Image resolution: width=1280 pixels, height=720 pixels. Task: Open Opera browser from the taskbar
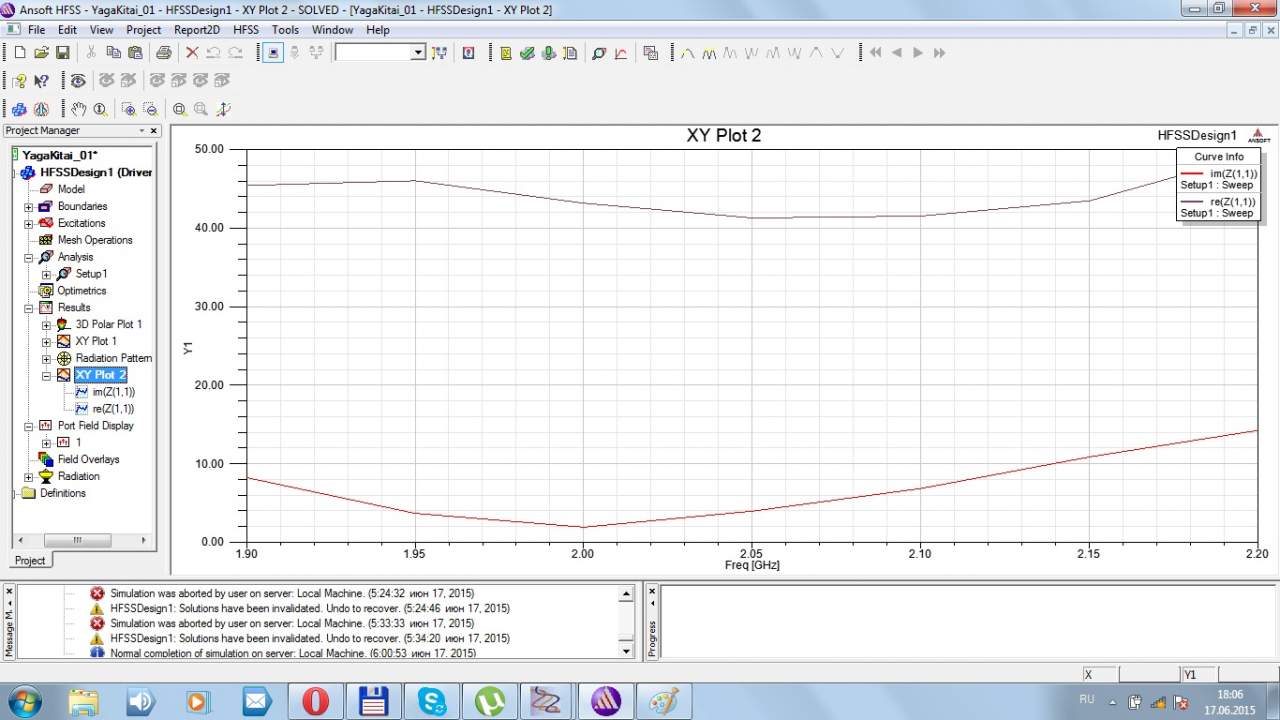pyautogui.click(x=315, y=701)
